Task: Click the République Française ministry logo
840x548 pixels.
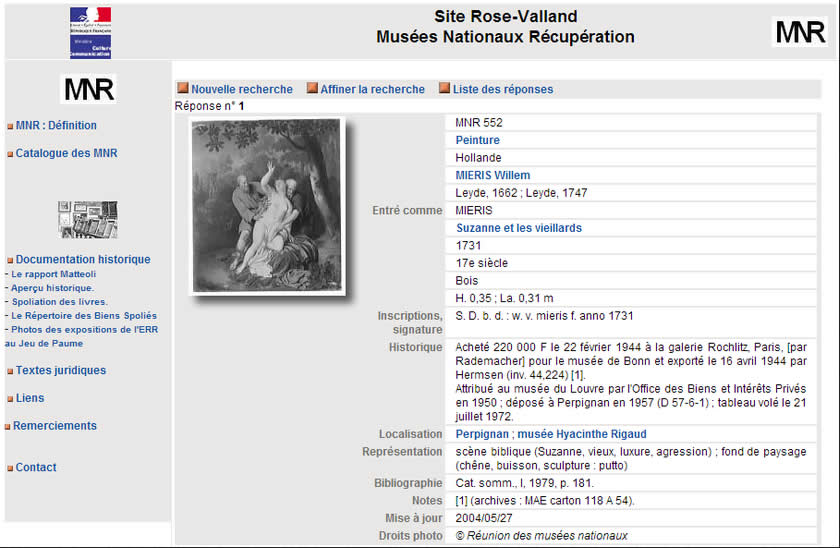Action: (90, 32)
